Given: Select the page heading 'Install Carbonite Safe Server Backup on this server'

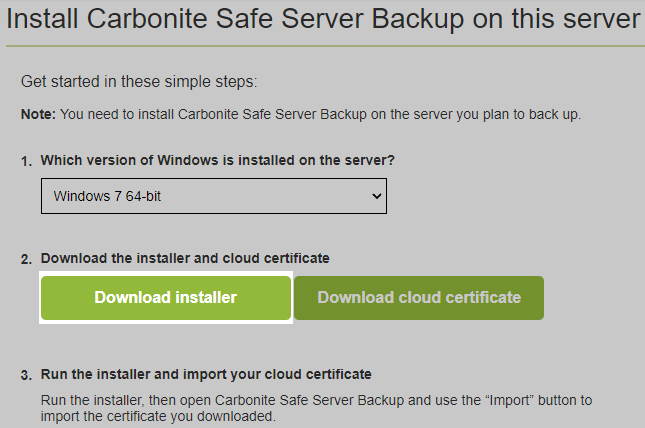Looking at the screenshot, I should pyautogui.click(x=323, y=19).
